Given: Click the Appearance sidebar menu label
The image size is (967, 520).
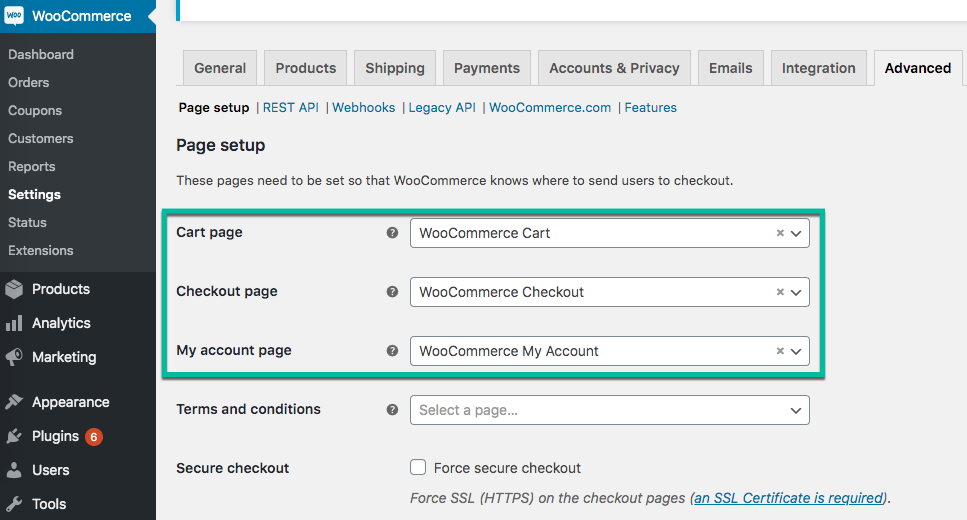Looking at the screenshot, I should pos(71,402).
